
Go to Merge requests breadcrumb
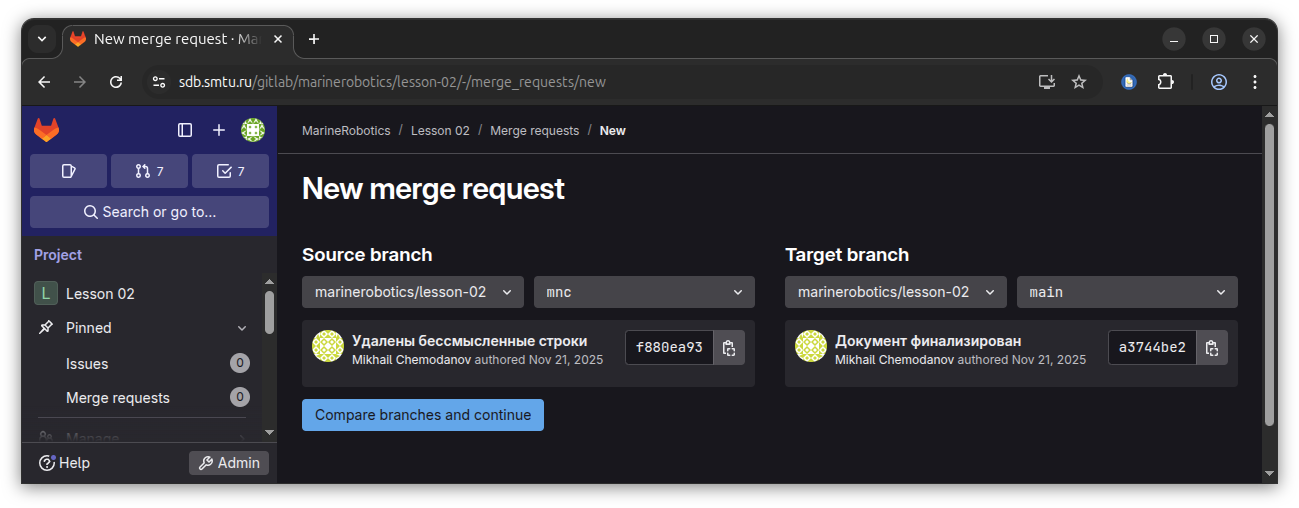click(535, 131)
